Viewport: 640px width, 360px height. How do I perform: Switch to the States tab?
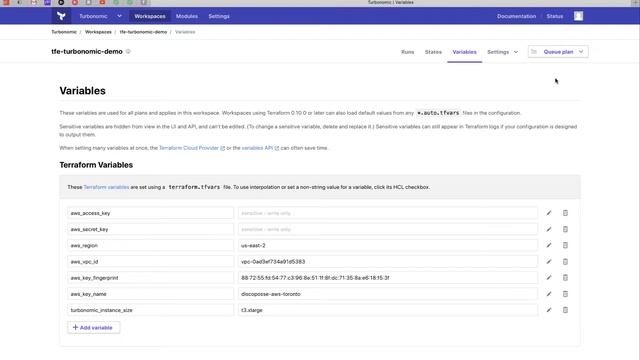[x=433, y=52]
